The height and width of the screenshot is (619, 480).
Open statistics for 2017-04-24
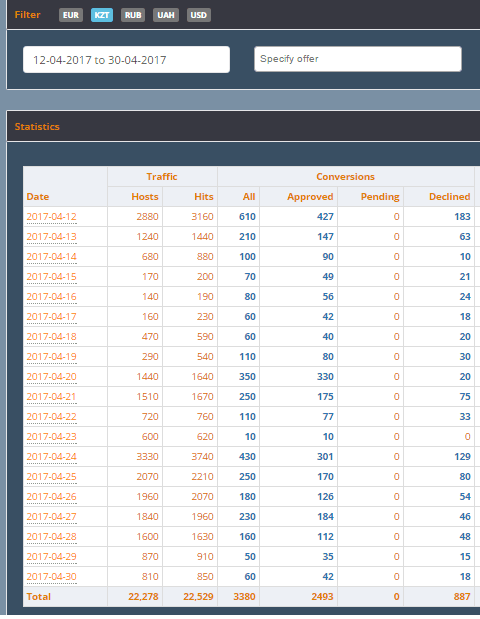tap(51, 457)
